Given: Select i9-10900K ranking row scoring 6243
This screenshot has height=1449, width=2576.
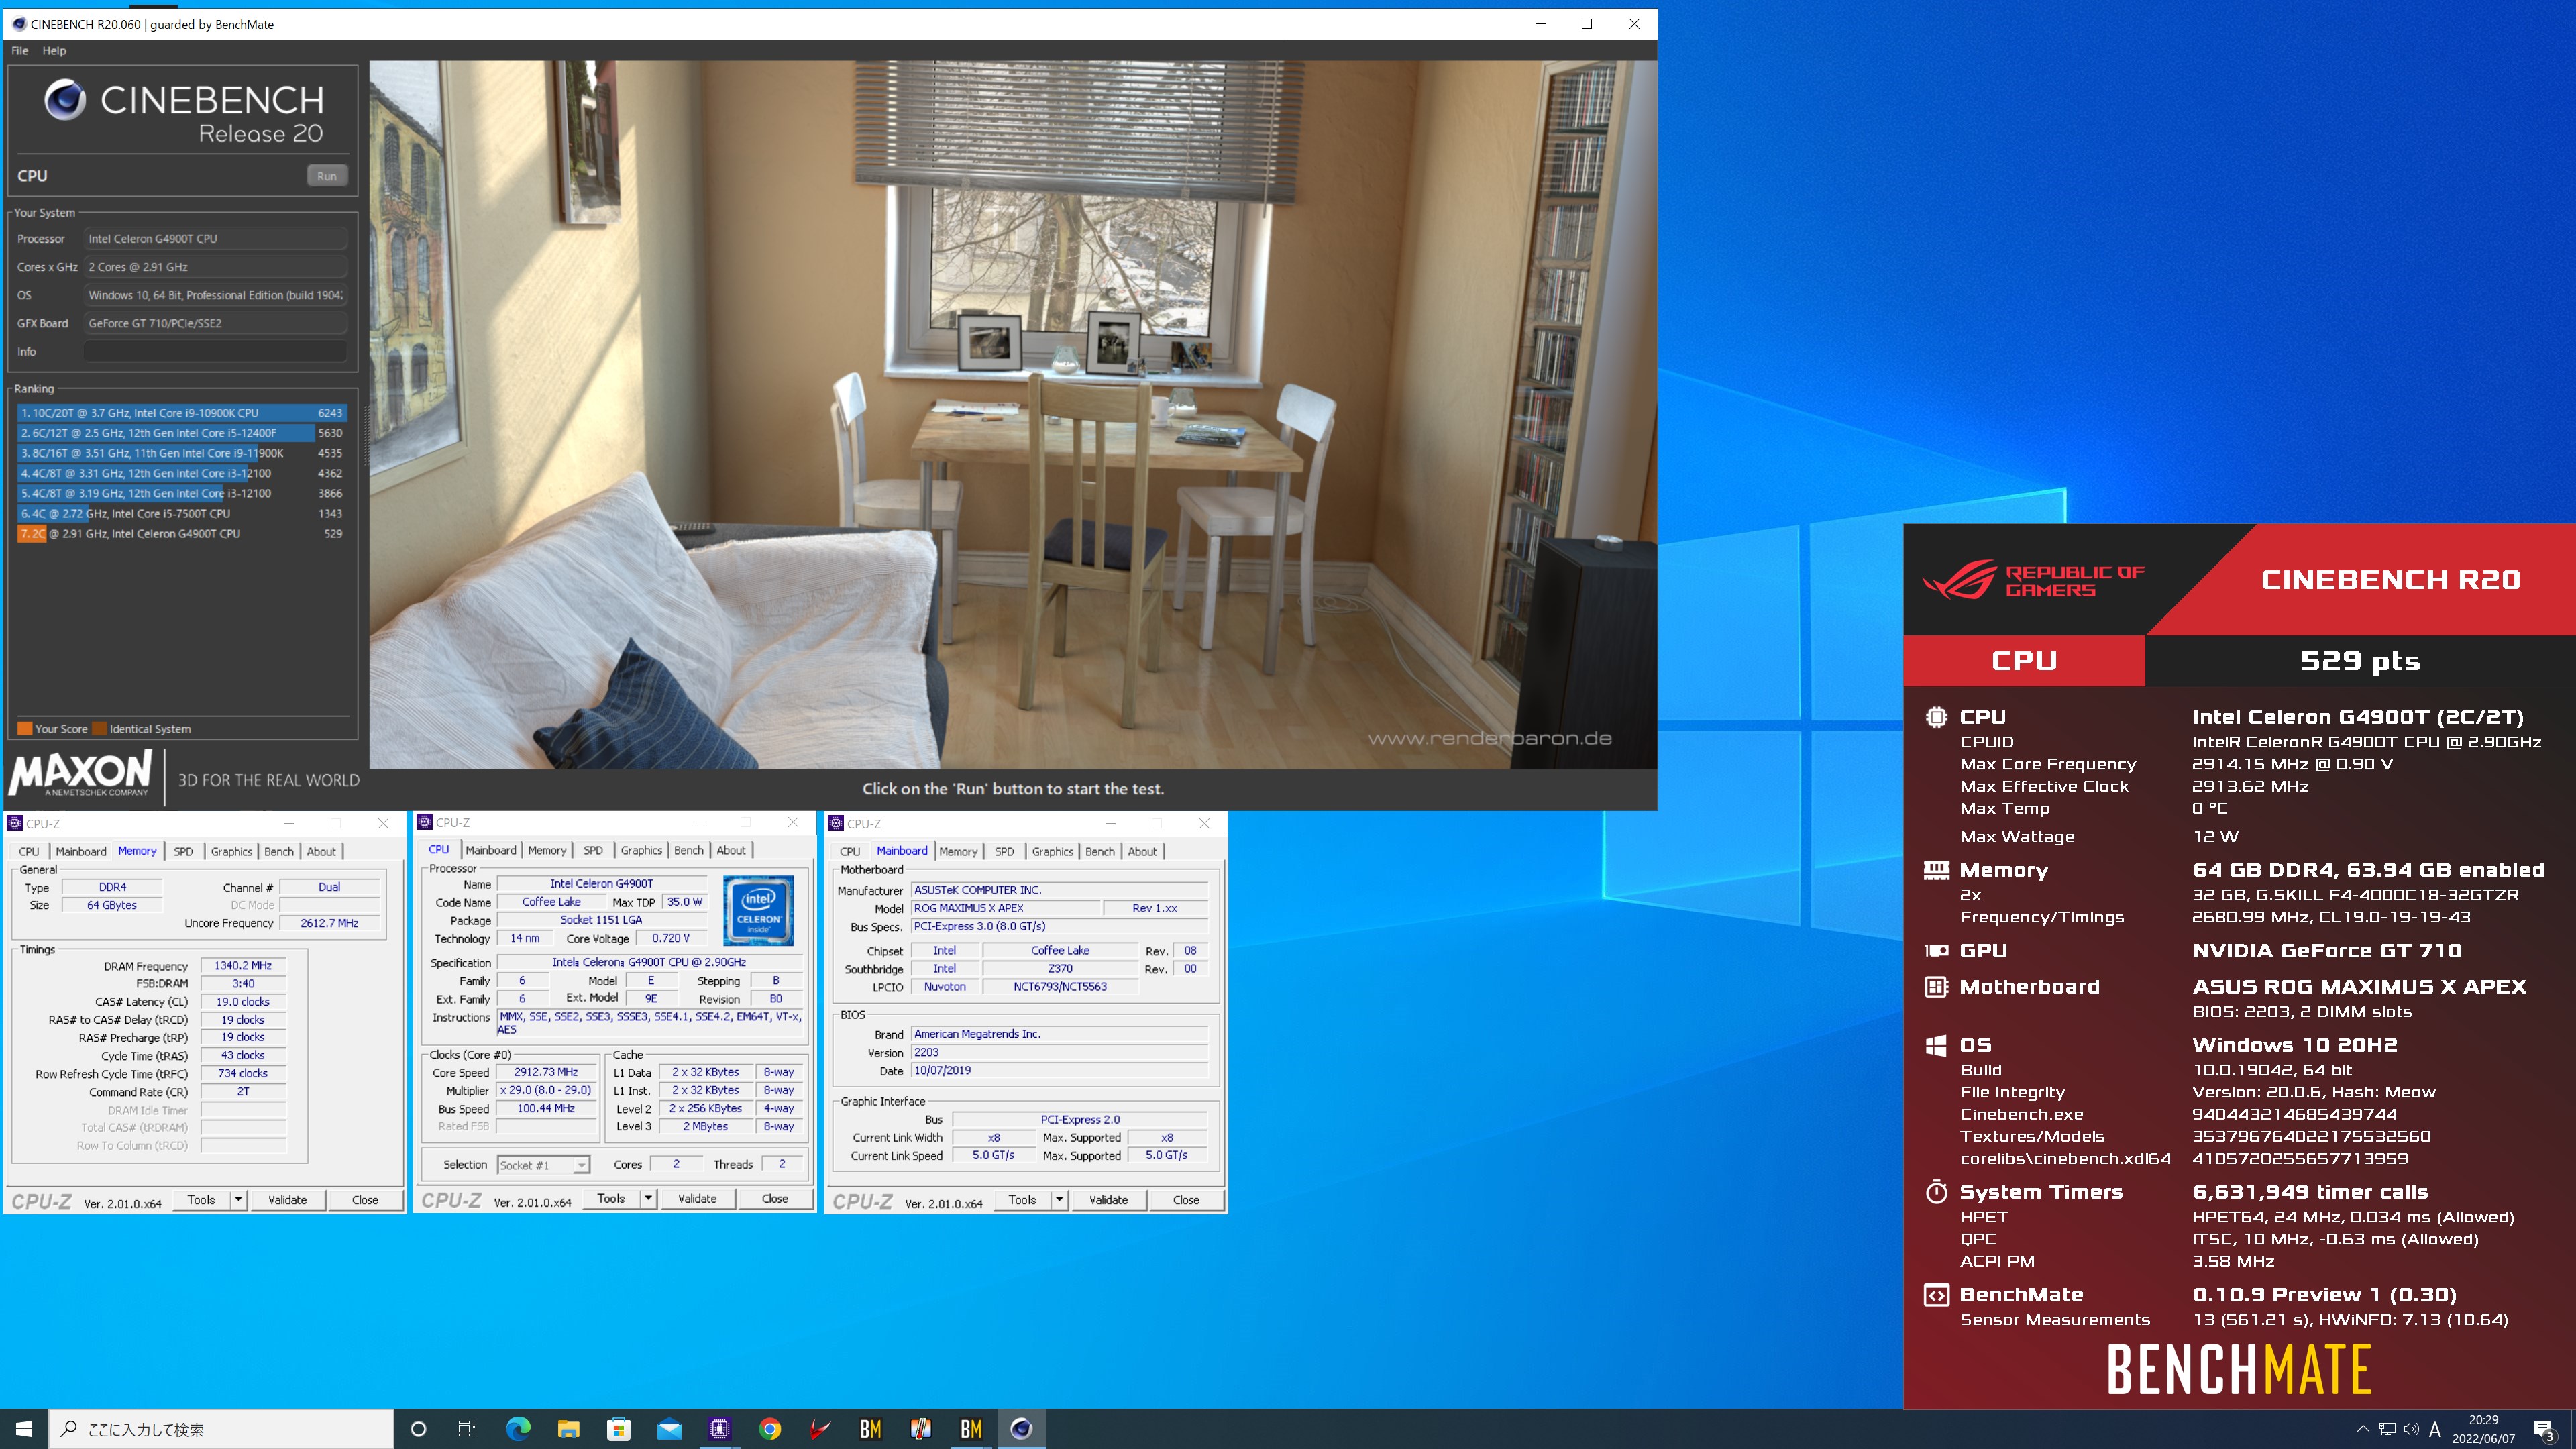Looking at the screenshot, I should click(x=181, y=413).
